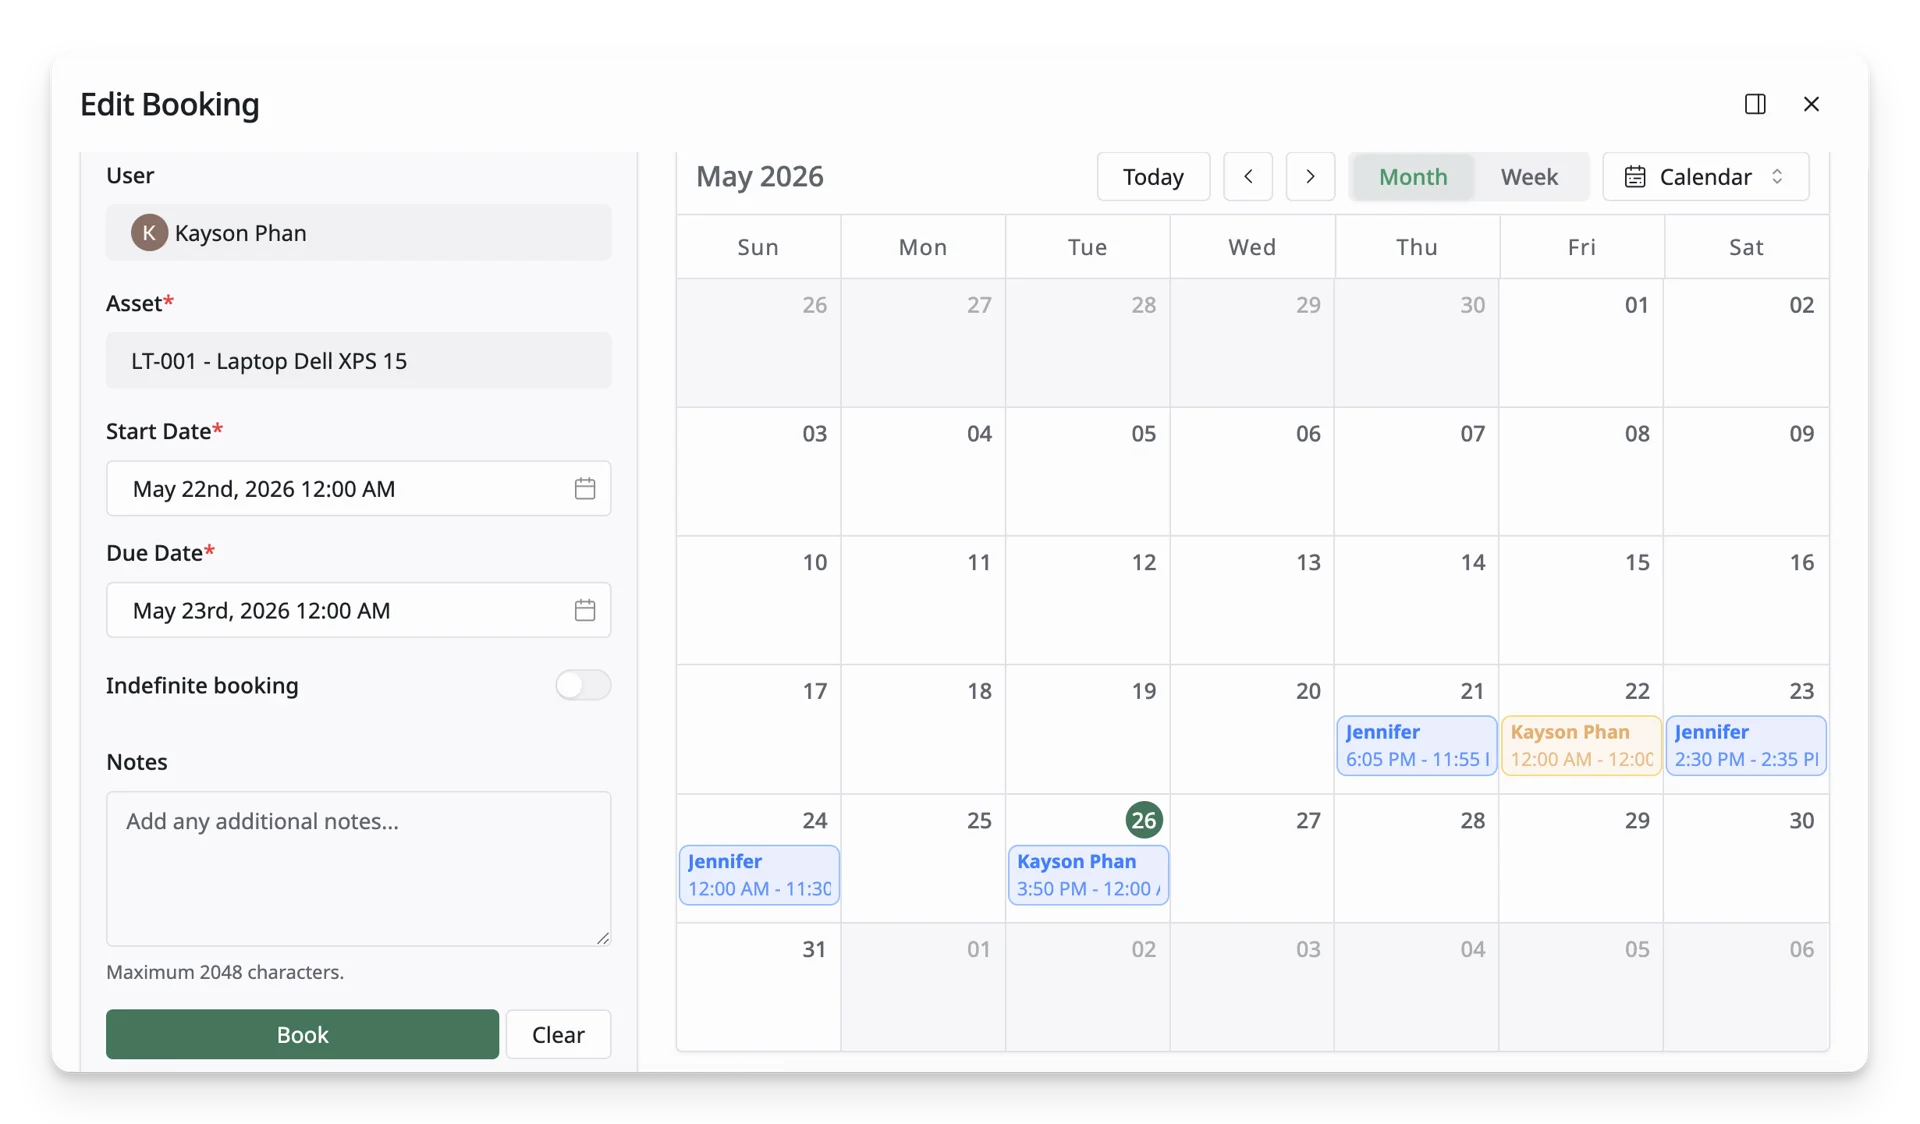Clear the booking form
This screenshot has height=1124, width=1920.
click(x=558, y=1034)
